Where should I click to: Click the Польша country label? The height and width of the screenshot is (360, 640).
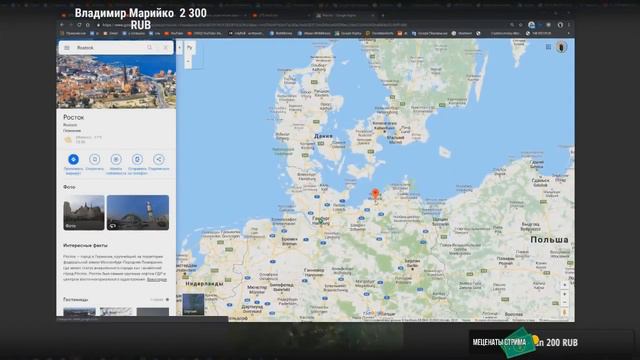tap(549, 240)
